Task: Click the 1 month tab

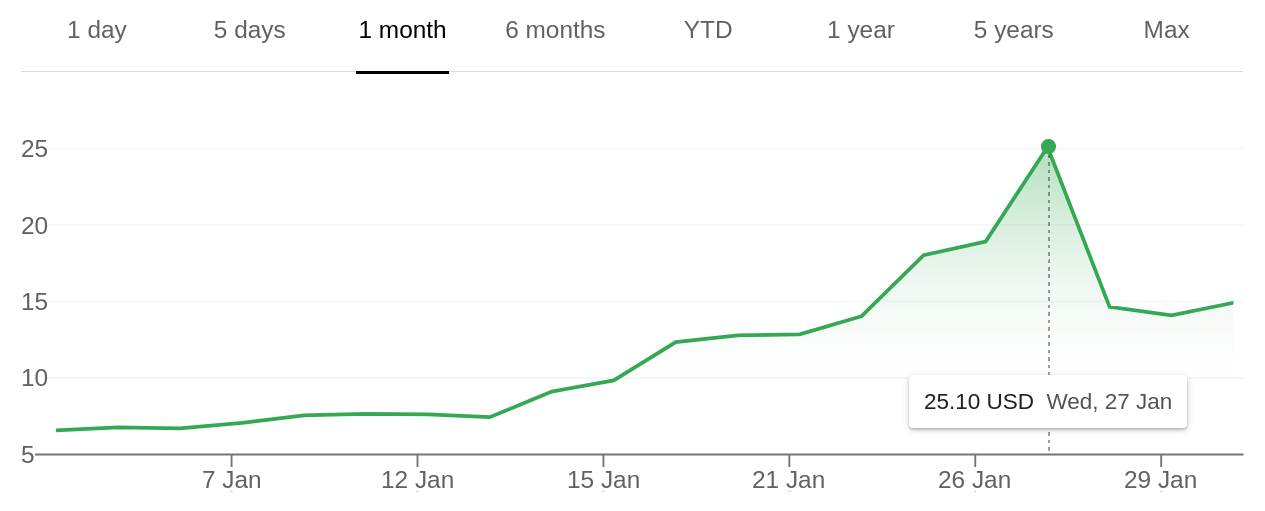Action: pyautogui.click(x=402, y=30)
